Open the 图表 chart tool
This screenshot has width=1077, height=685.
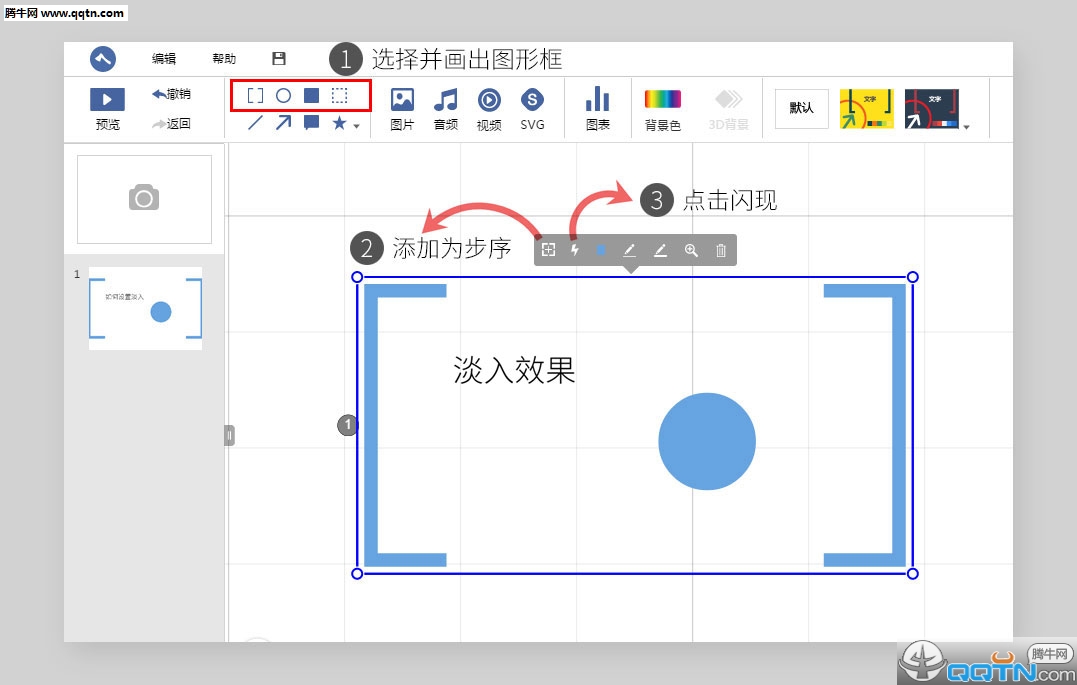tap(597, 108)
